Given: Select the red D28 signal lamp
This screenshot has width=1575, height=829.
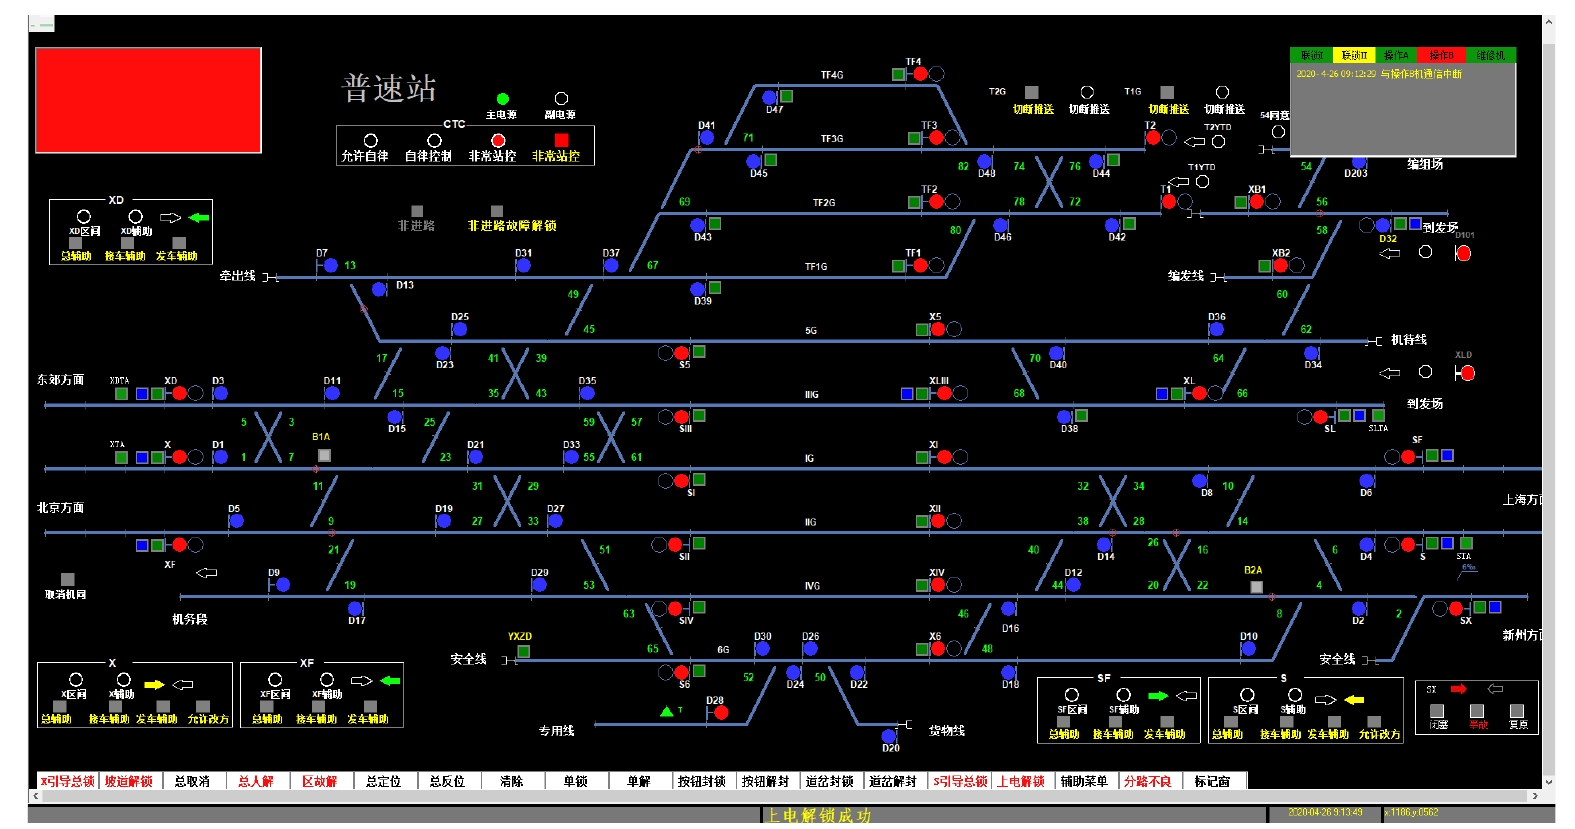Looking at the screenshot, I should pyautogui.click(x=721, y=713).
